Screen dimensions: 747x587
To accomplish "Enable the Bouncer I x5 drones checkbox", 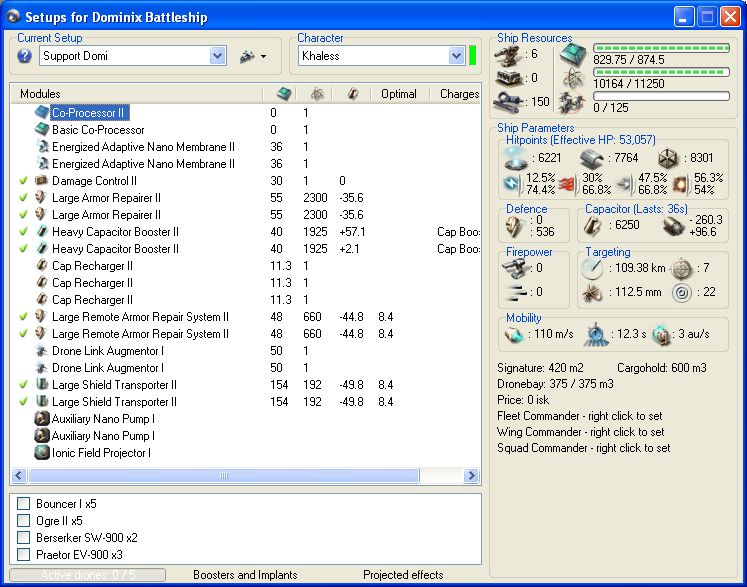I will 24,505.
